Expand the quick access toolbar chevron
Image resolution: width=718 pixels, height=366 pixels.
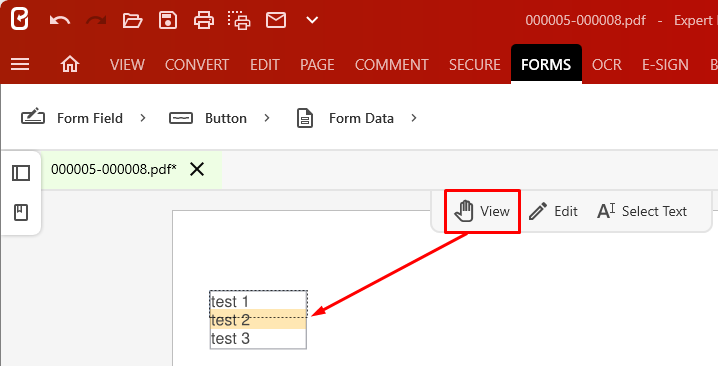click(x=312, y=20)
